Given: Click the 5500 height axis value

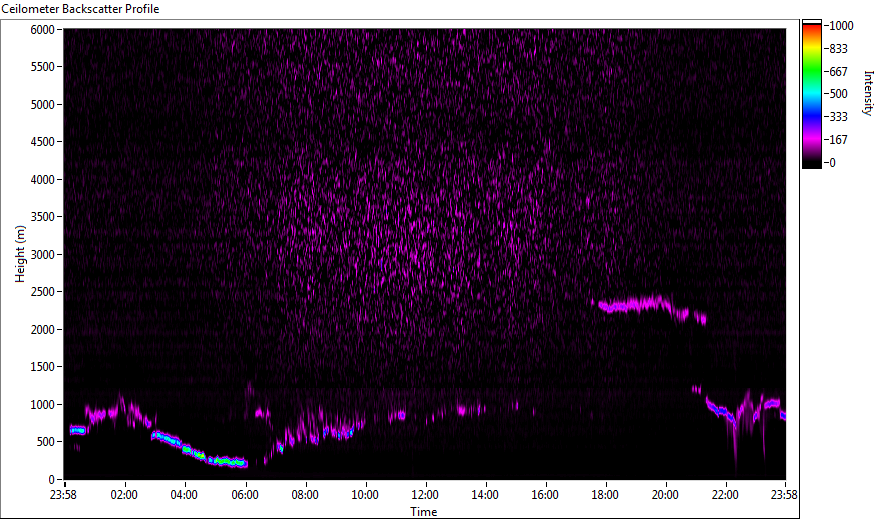Looking at the screenshot, I should point(43,67).
